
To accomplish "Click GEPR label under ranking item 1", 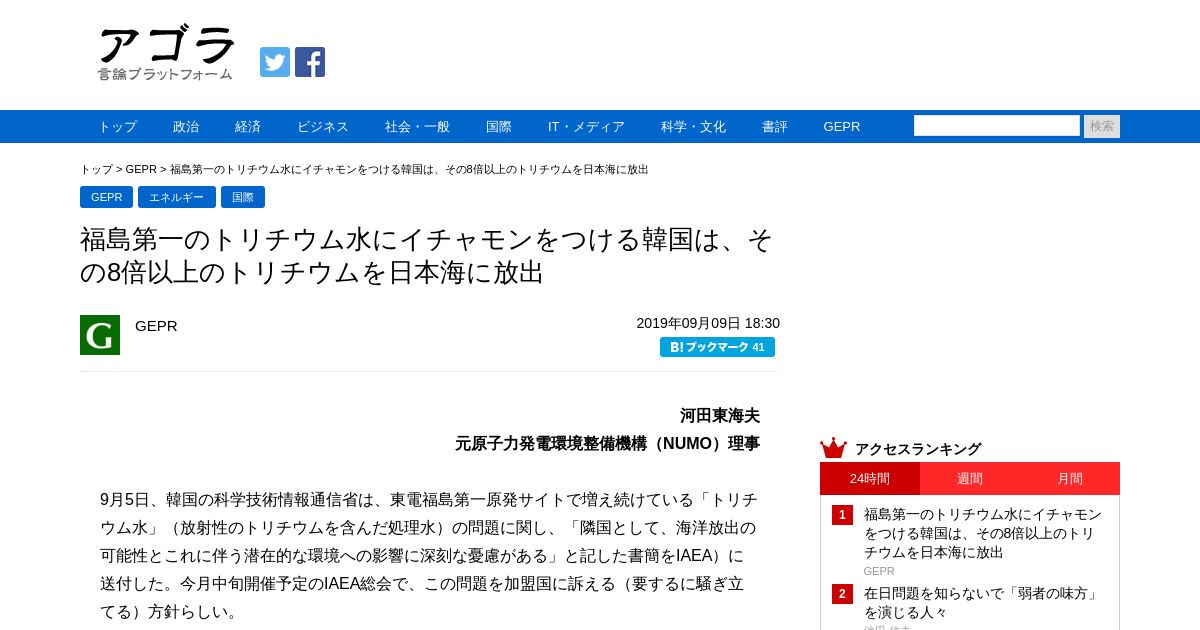I will tap(879, 571).
